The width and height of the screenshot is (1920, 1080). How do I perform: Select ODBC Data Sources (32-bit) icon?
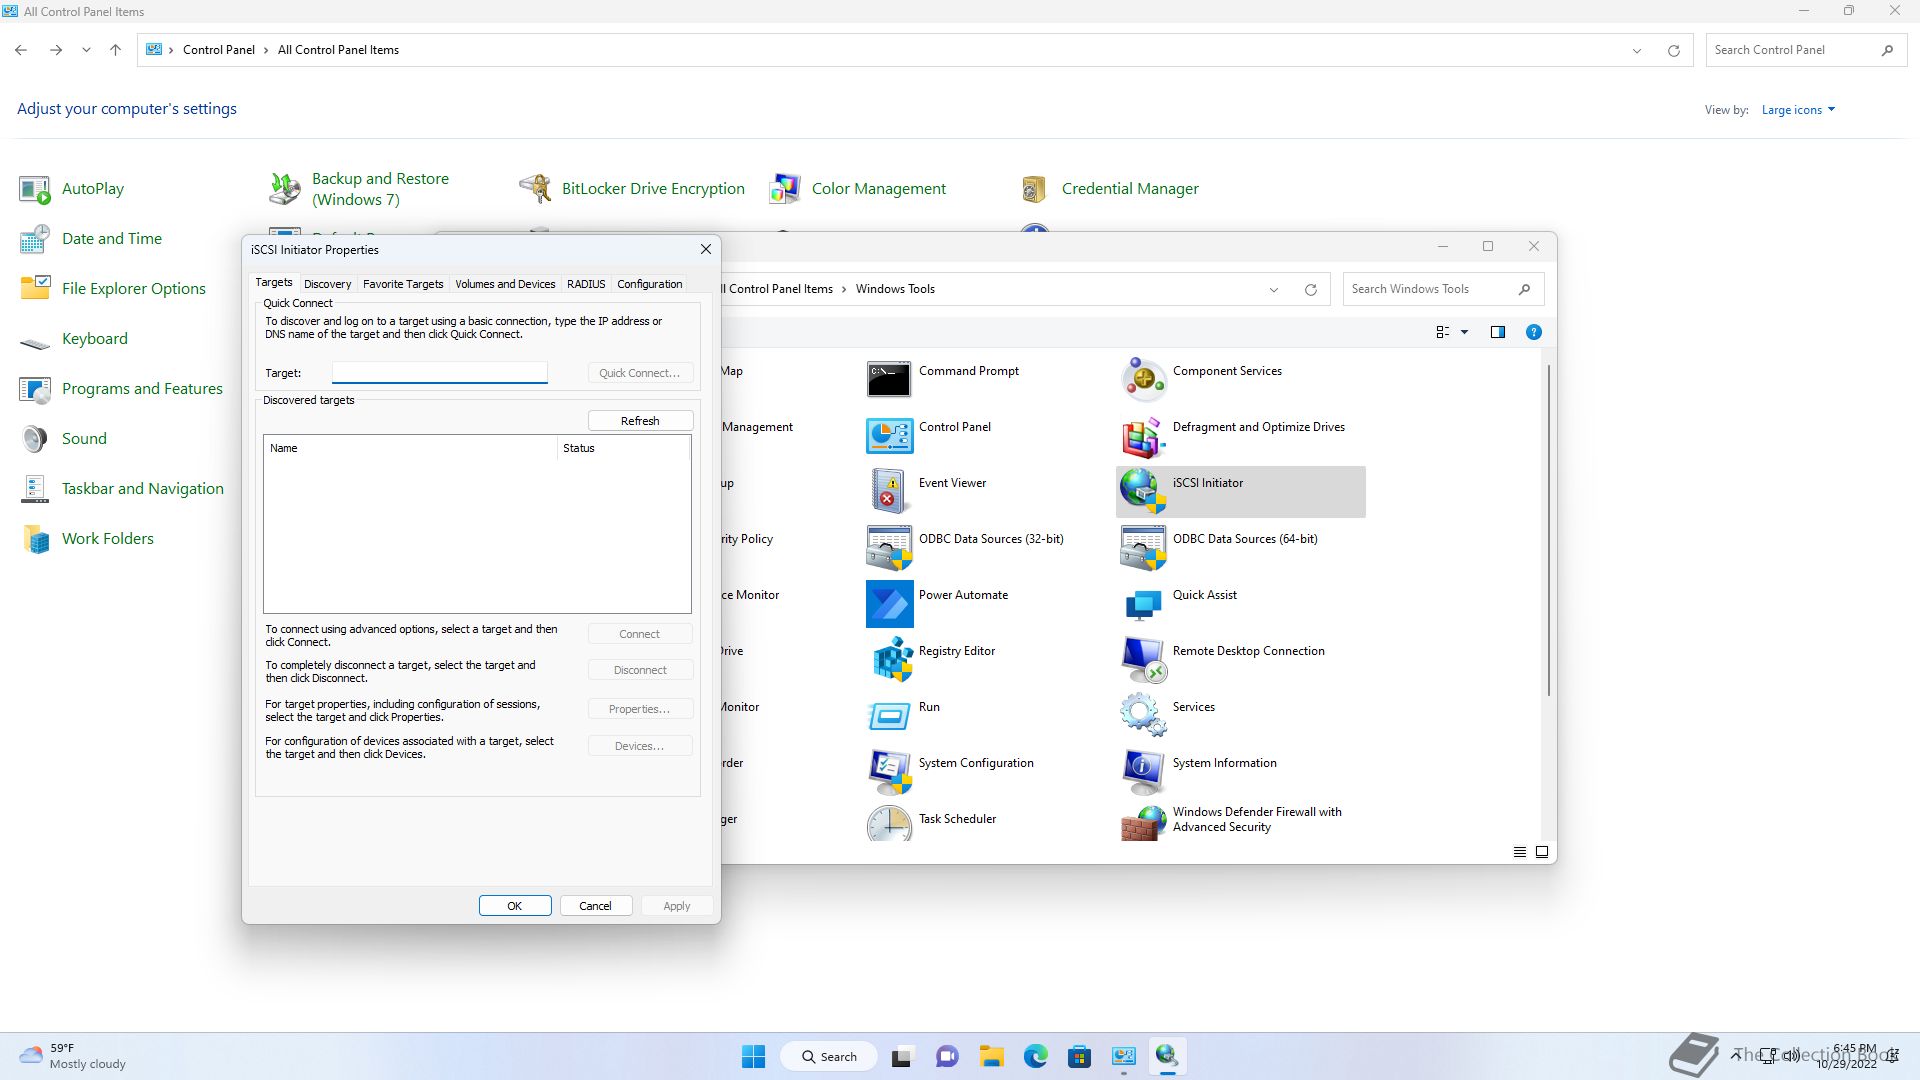(x=889, y=547)
